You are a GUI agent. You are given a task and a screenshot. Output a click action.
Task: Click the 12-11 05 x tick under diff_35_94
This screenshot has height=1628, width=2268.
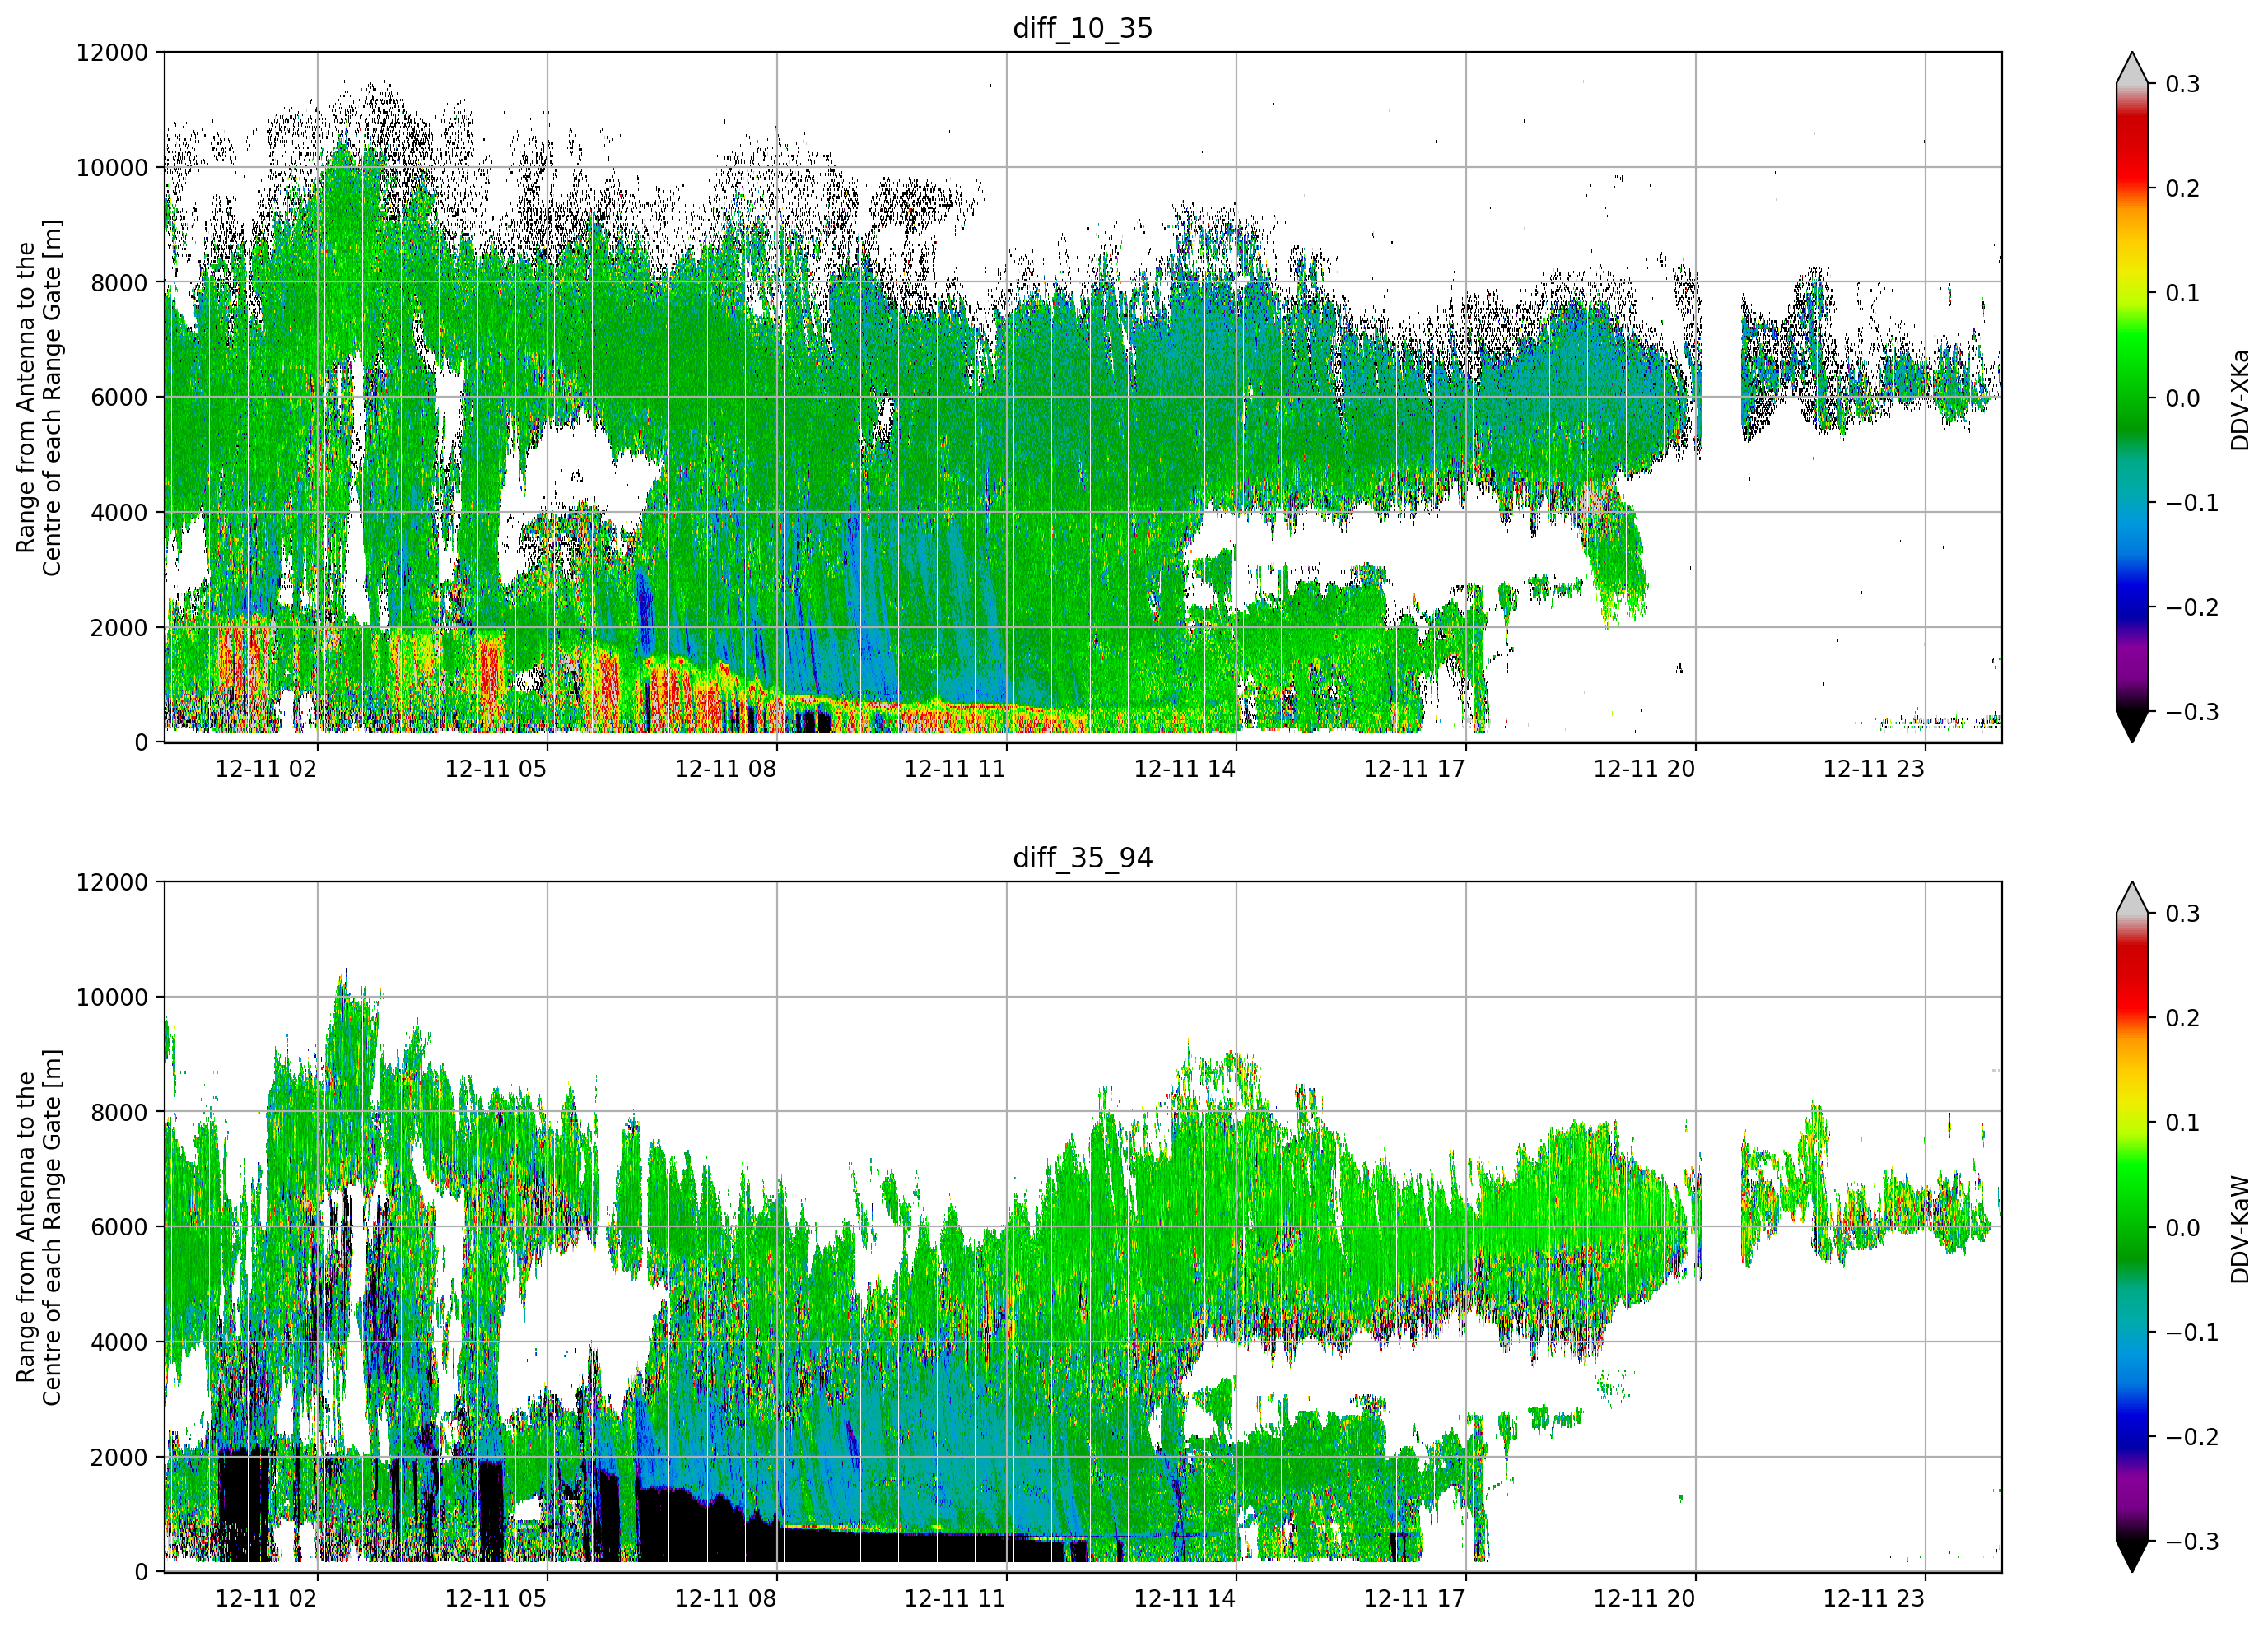click(x=495, y=1598)
